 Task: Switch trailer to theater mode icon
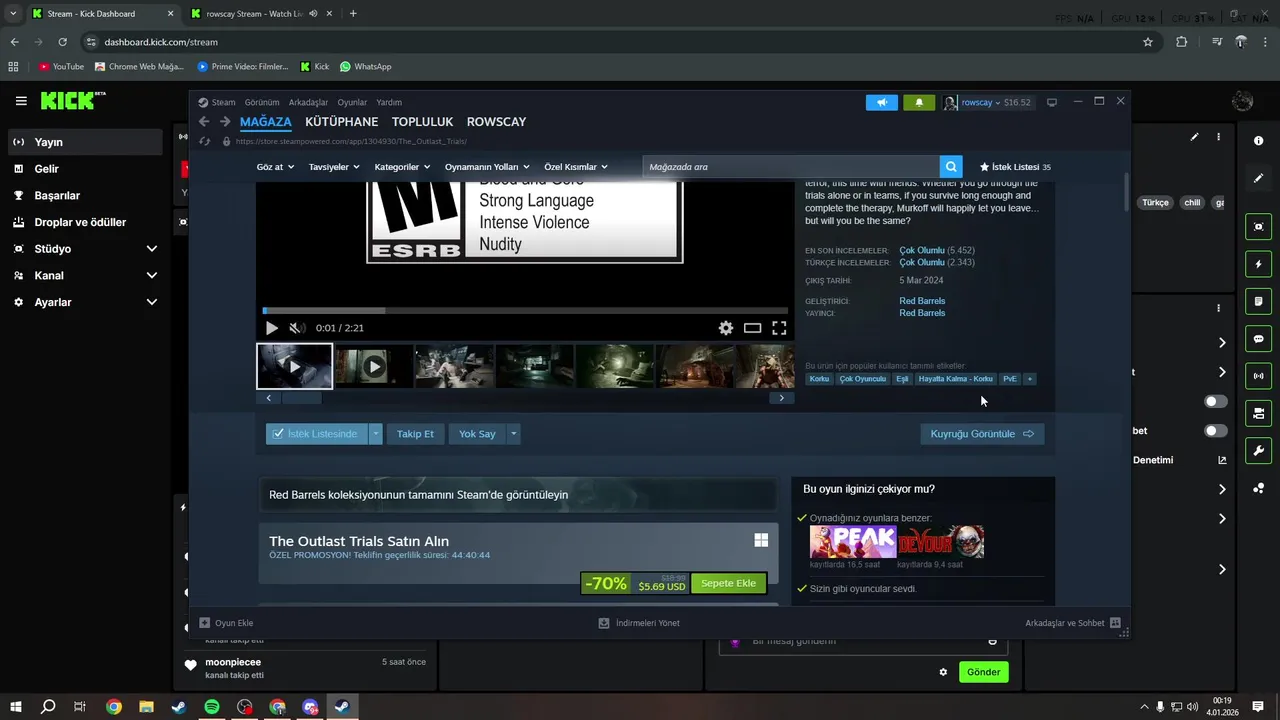(x=752, y=328)
